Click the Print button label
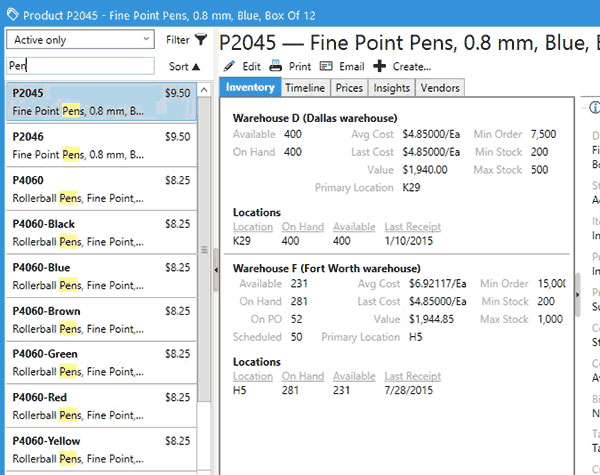Screen dimensions: 600x475 coord(300,67)
